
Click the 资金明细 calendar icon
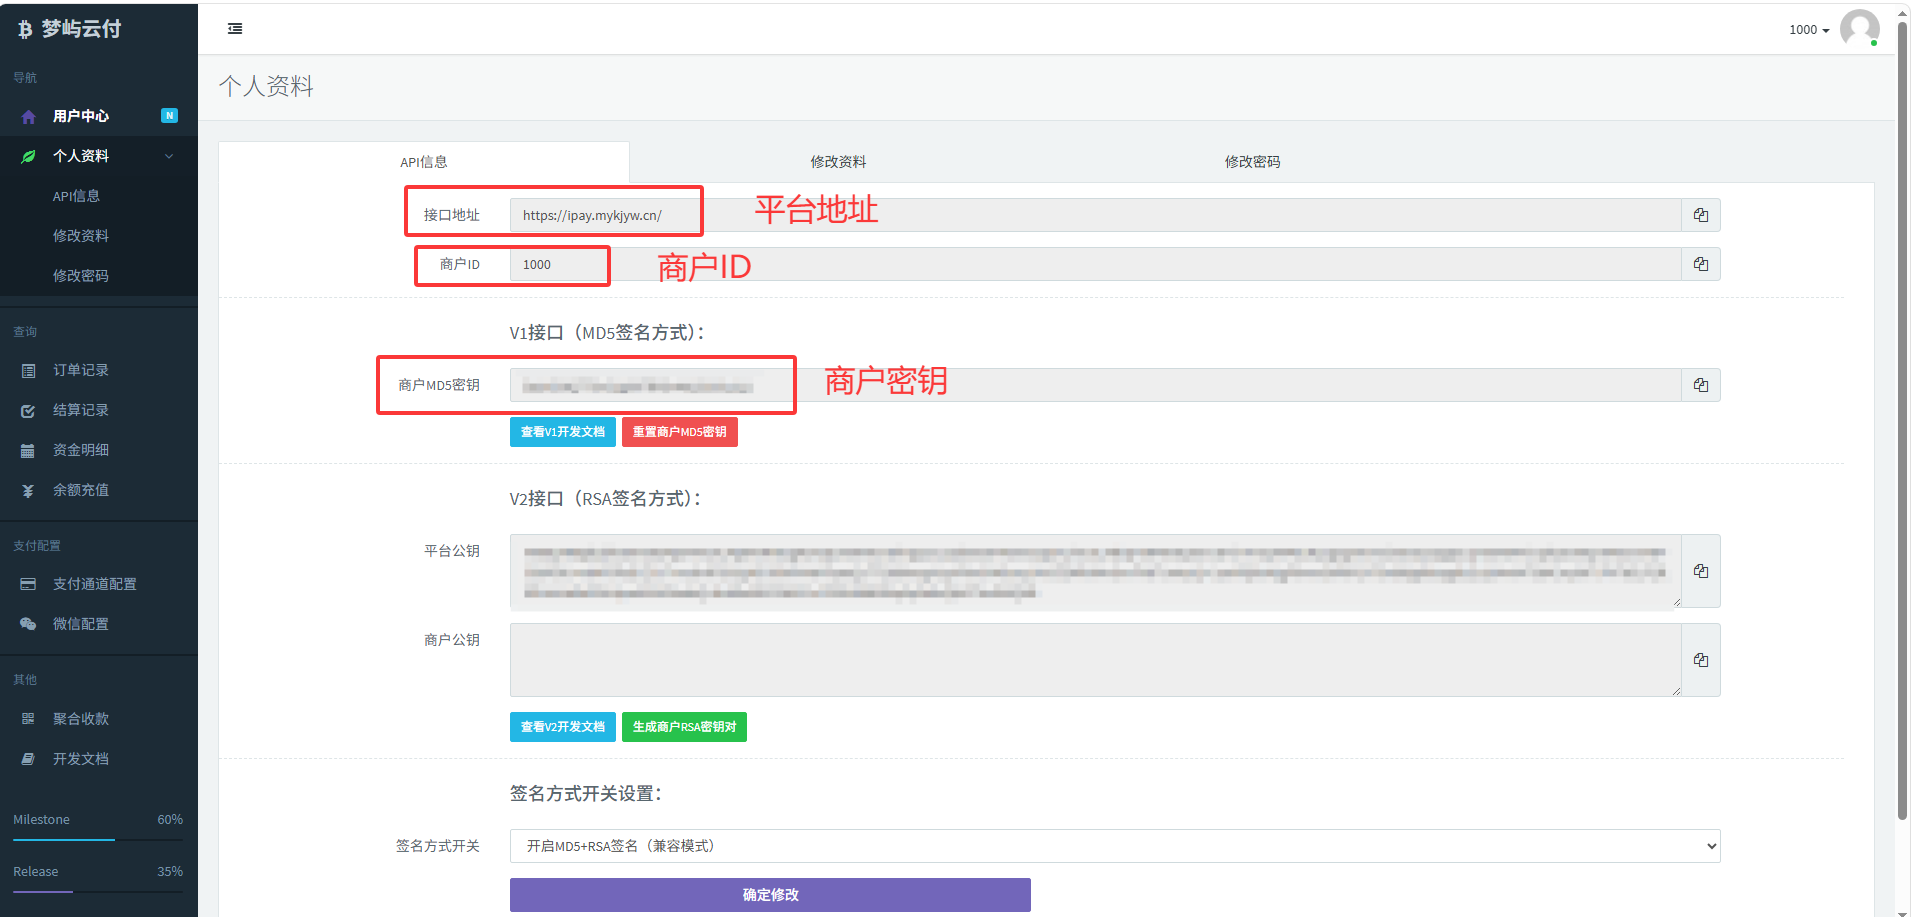click(28, 451)
